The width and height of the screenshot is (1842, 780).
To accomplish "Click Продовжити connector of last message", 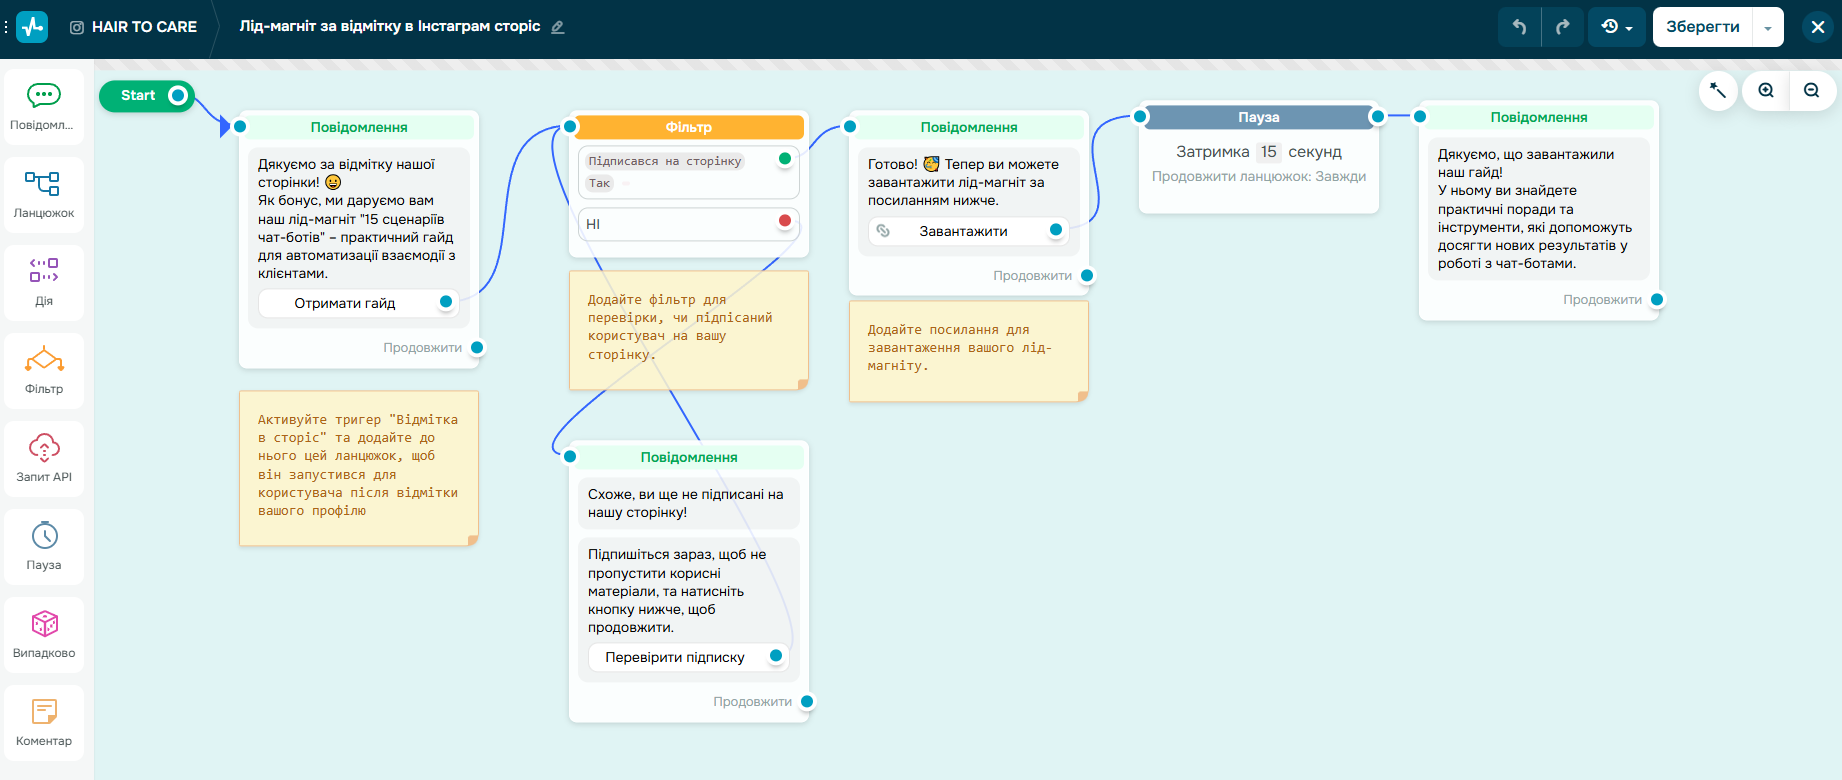I will [x=1657, y=300].
